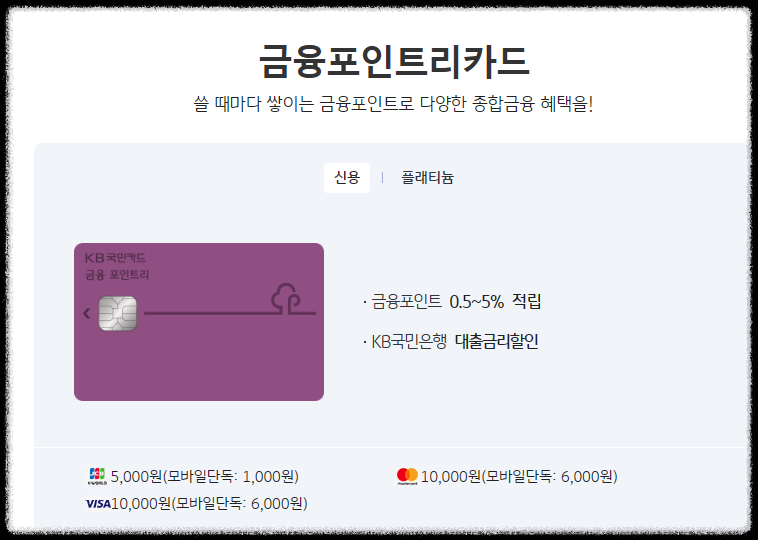Click the Mastercard fee 10,000원(모바일단독: 6,000원)
The width and height of the screenshot is (758, 540).
coord(519,477)
